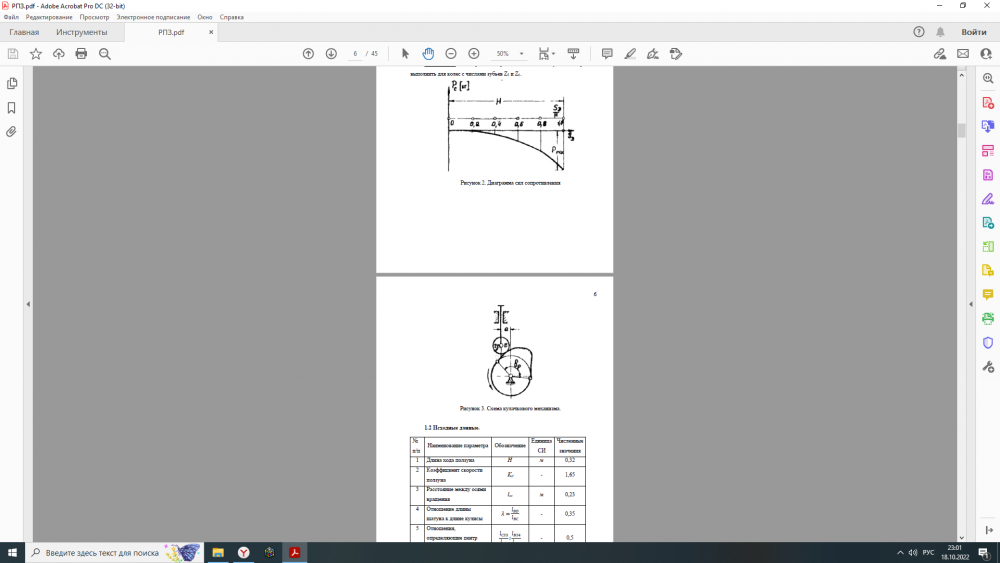Viewport: 1000px width, 563px height.
Task: Click the scrolling mode toolbar icon
Action: [573, 54]
